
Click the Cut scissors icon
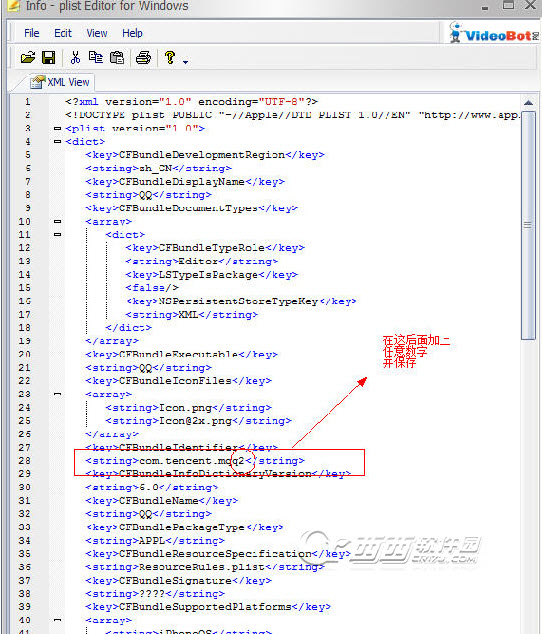[x=75, y=57]
